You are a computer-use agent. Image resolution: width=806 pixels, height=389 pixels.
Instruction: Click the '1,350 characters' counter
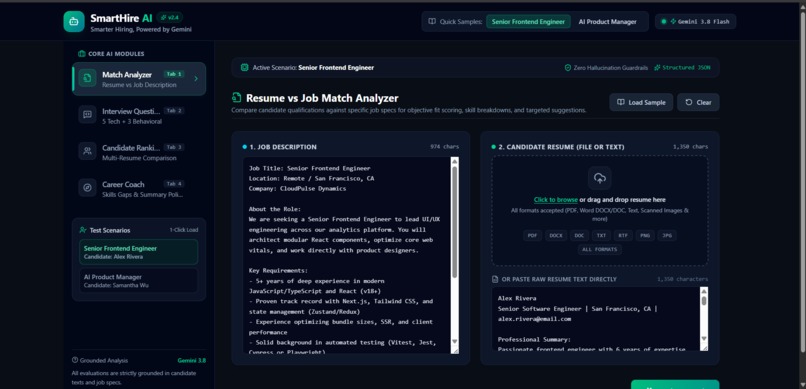[x=682, y=279]
